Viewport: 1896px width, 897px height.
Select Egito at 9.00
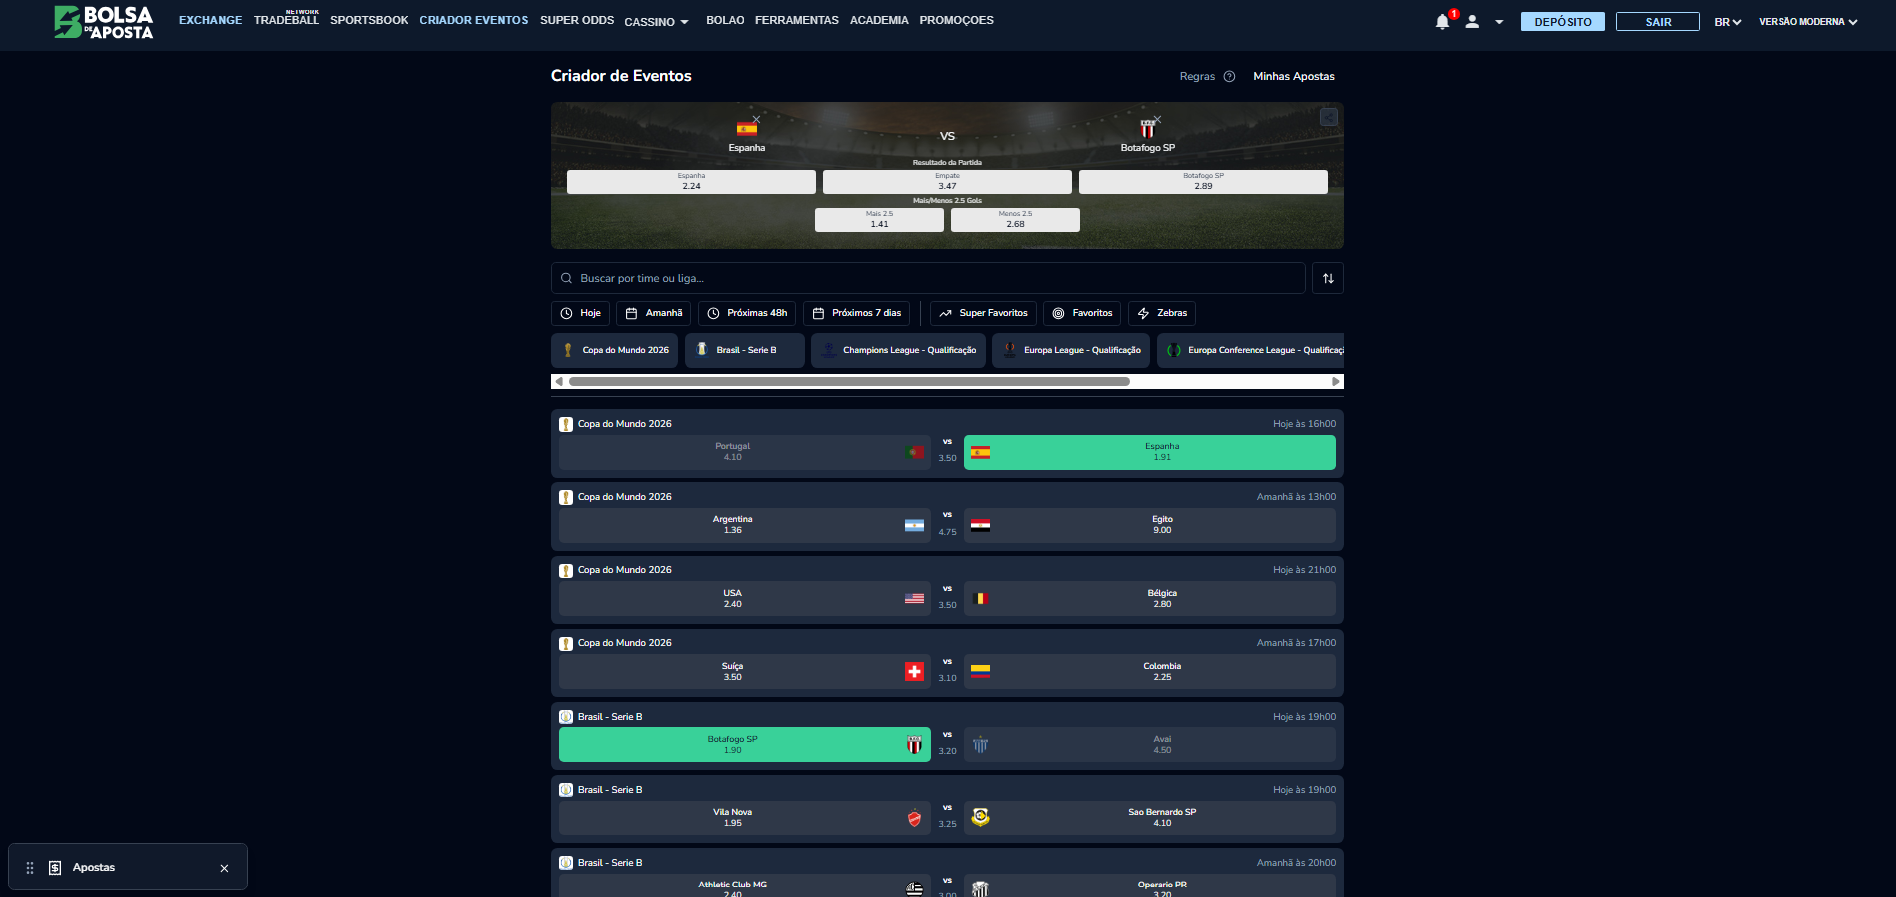(x=1150, y=525)
